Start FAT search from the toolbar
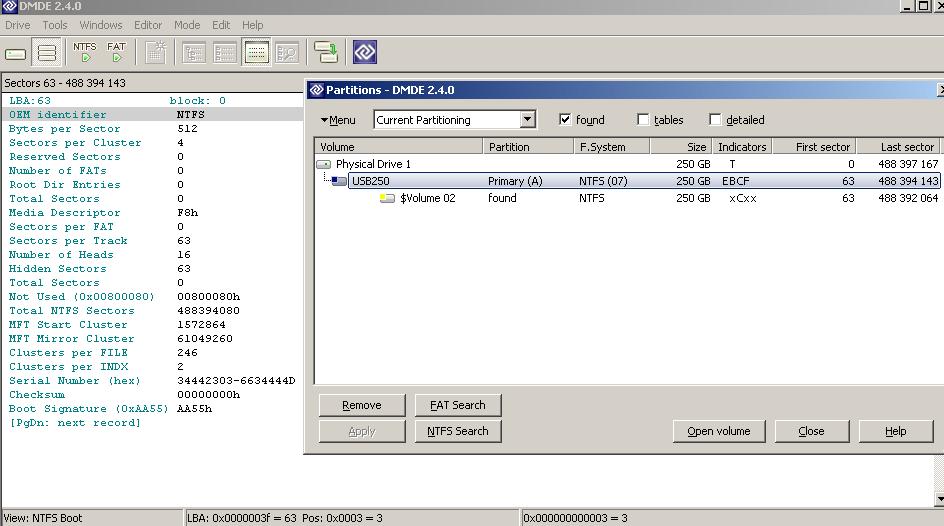 pyautogui.click(x=116, y=52)
